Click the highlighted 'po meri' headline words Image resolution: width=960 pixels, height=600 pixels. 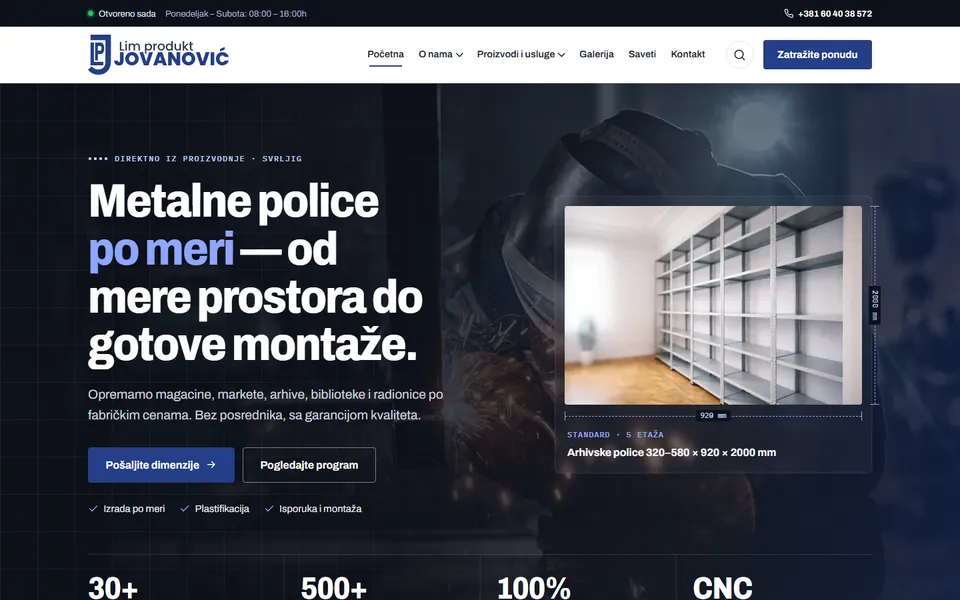[162, 250]
